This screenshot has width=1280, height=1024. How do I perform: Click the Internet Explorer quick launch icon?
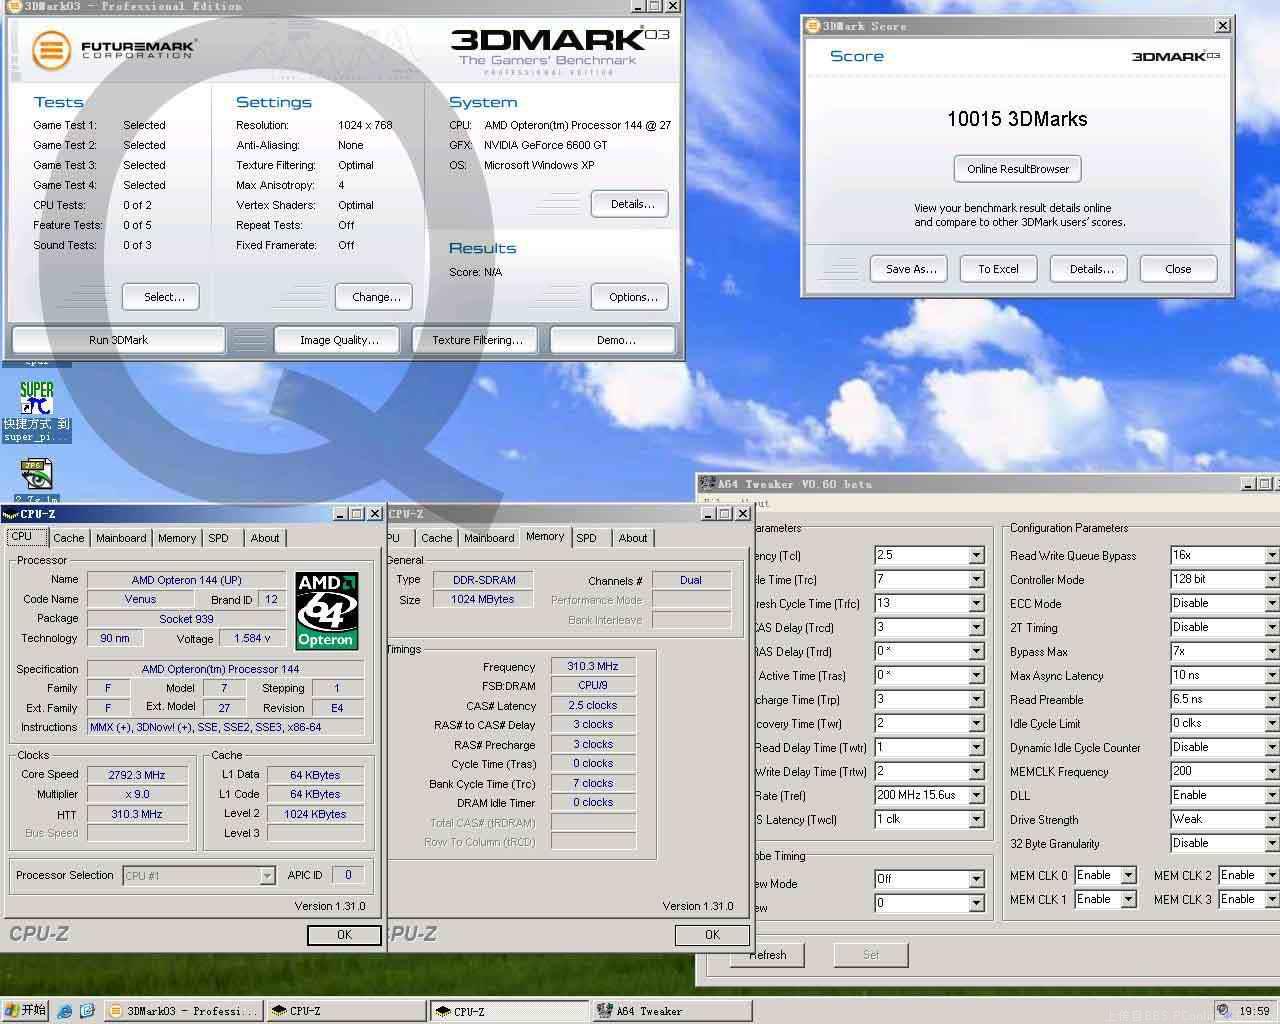coord(65,1011)
